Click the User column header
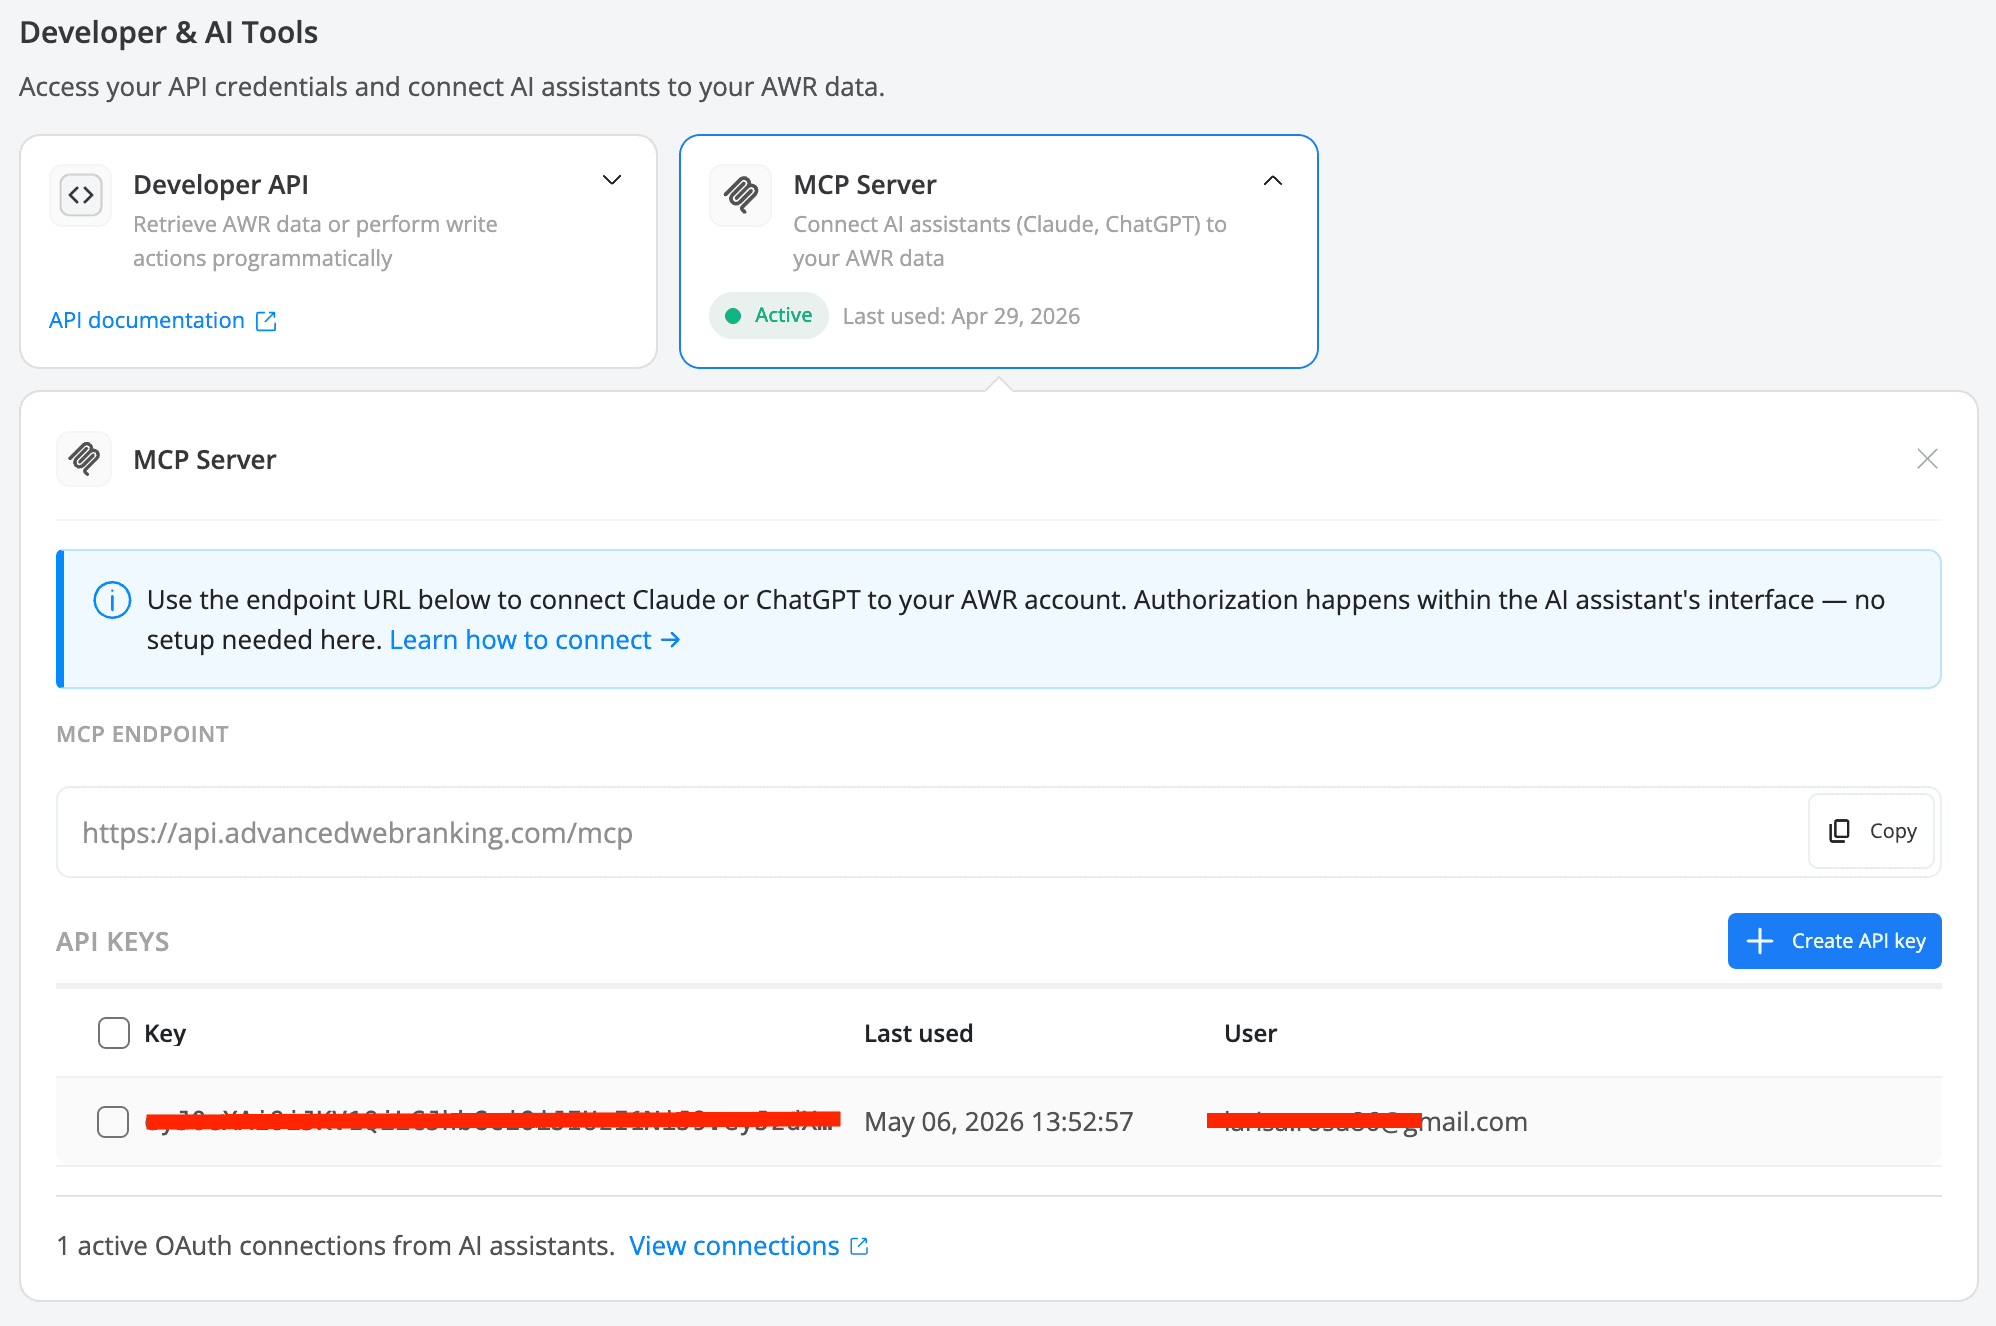Image resolution: width=1996 pixels, height=1326 pixels. tap(1250, 1033)
